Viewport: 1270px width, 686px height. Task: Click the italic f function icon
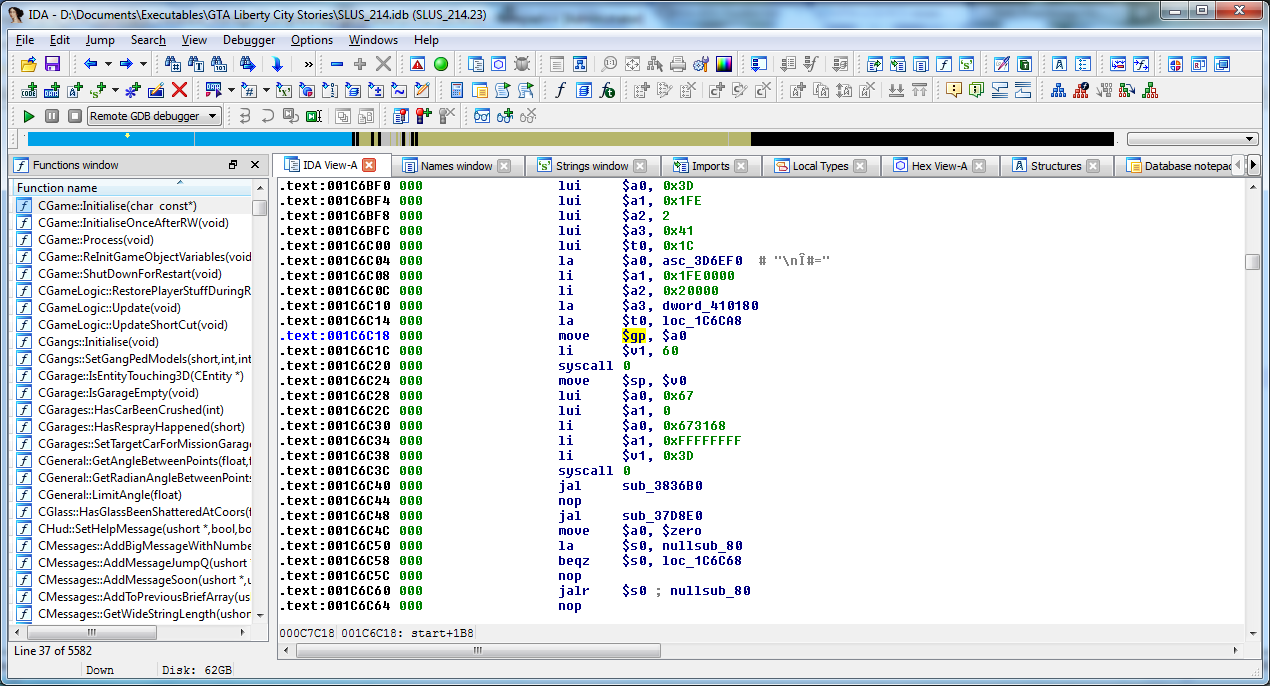tap(560, 90)
